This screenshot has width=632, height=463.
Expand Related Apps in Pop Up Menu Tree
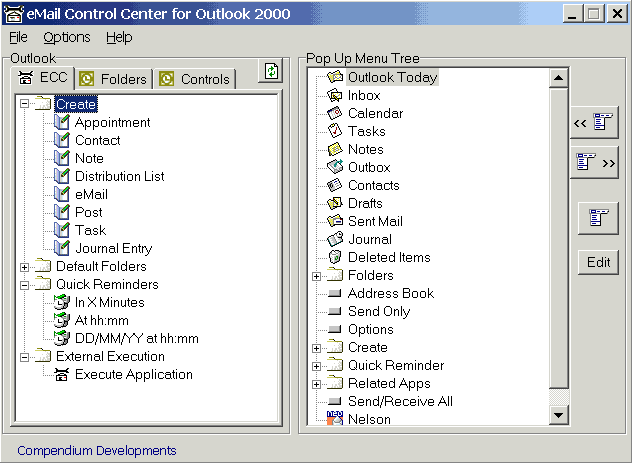[316, 384]
